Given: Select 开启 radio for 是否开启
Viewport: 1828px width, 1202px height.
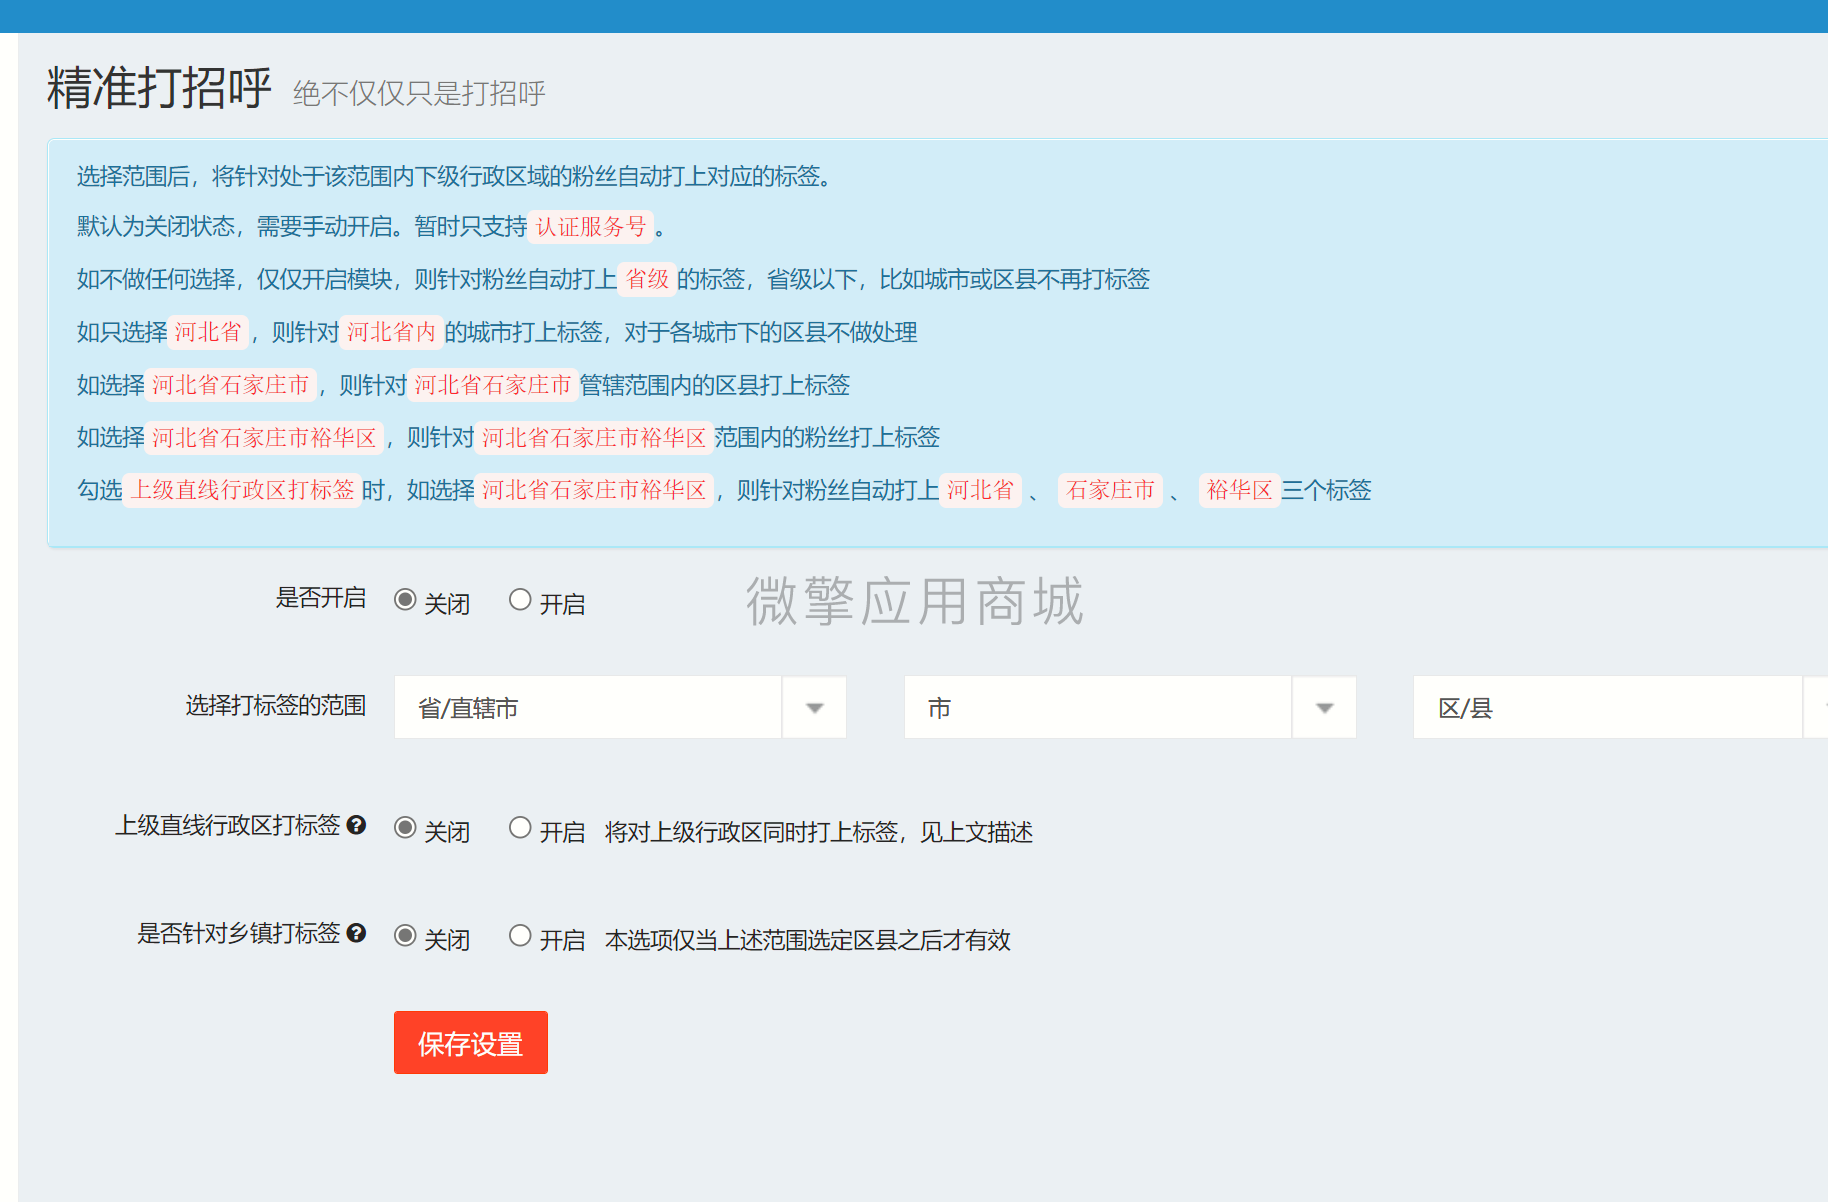Looking at the screenshot, I should coord(520,599).
